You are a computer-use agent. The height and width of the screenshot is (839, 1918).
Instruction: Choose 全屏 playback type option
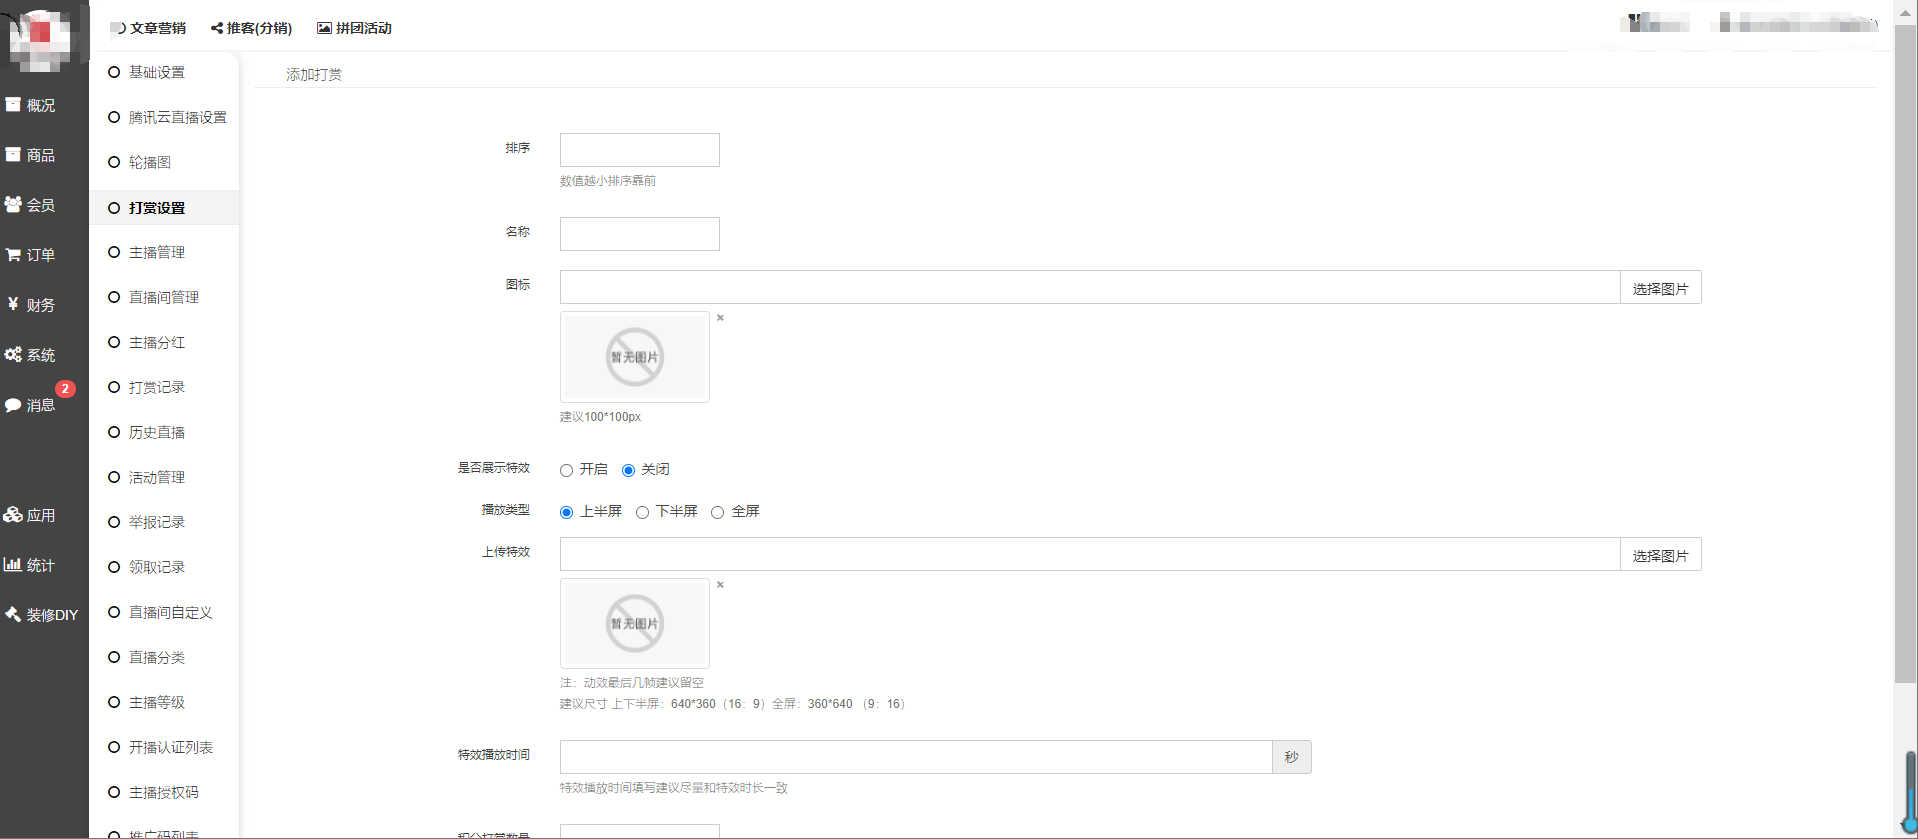click(718, 513)
